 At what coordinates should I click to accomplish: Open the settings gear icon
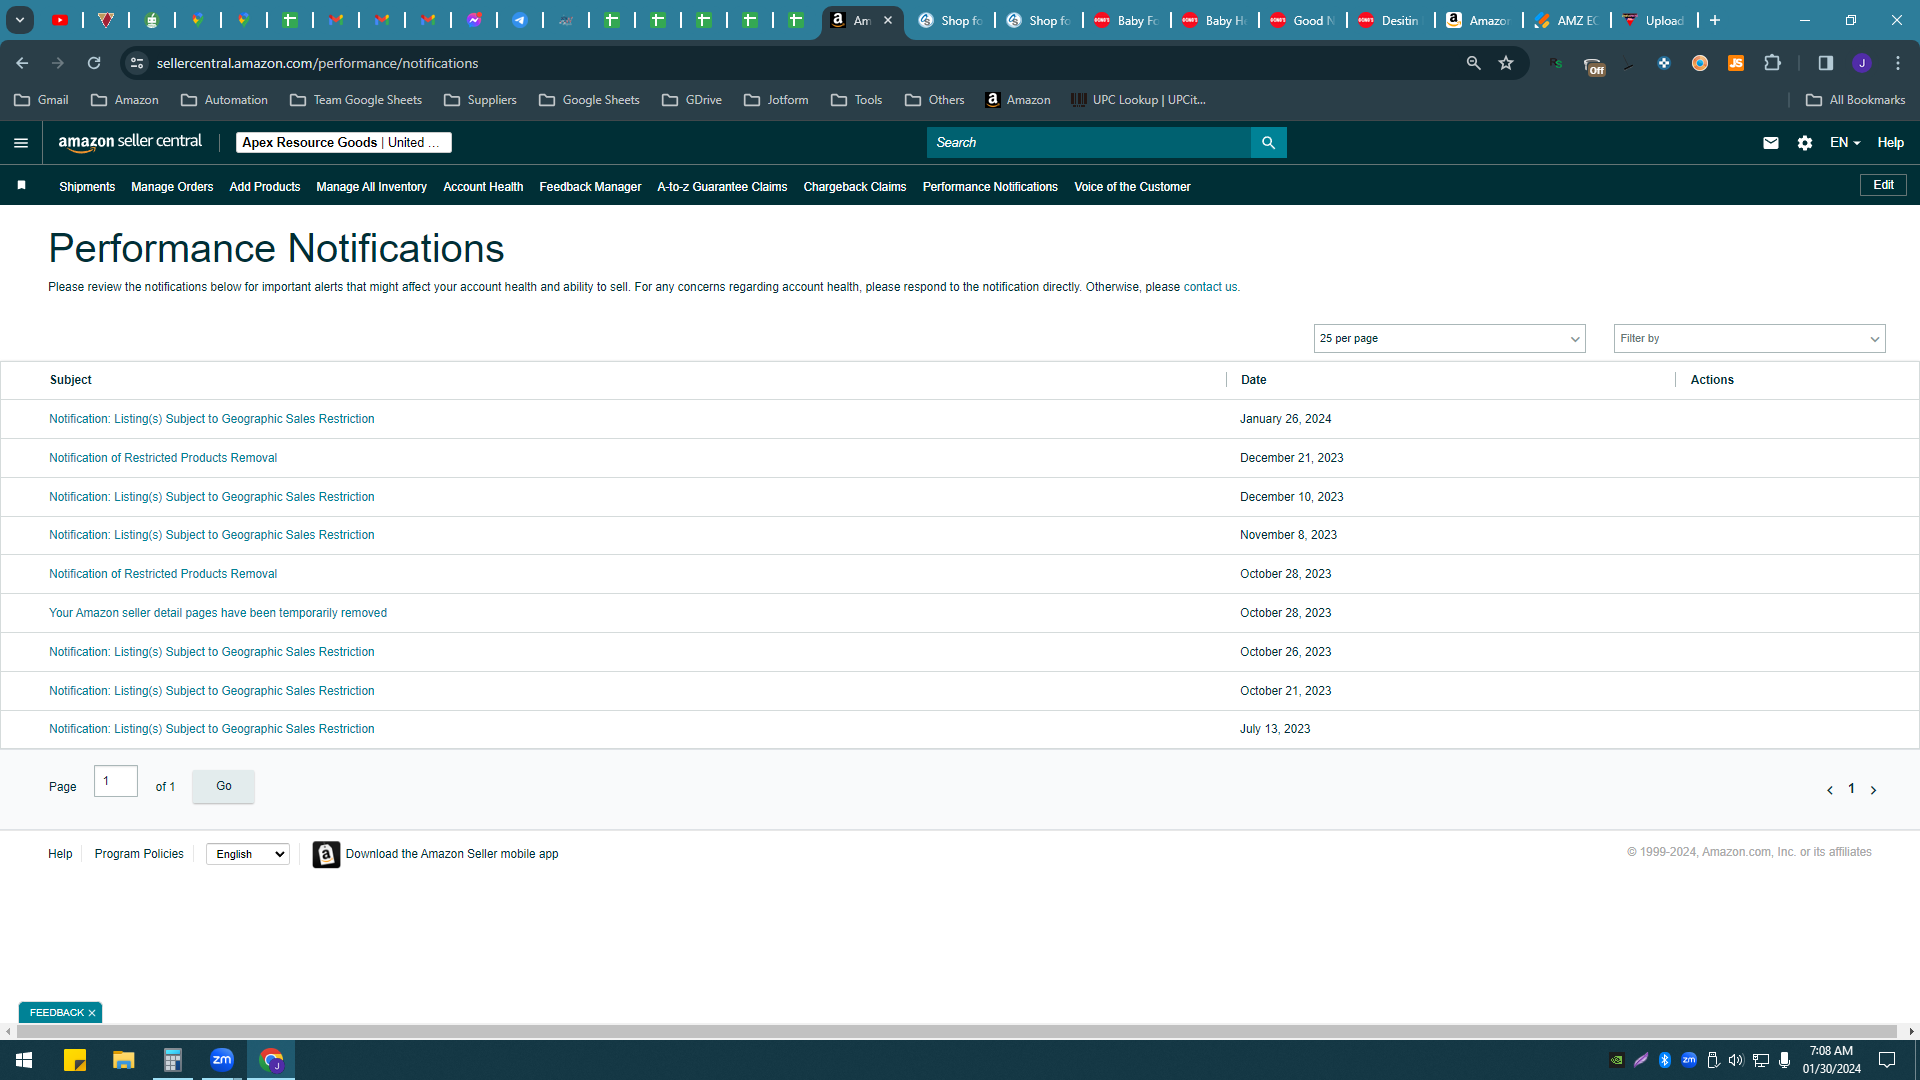[x=1804, y=143]
